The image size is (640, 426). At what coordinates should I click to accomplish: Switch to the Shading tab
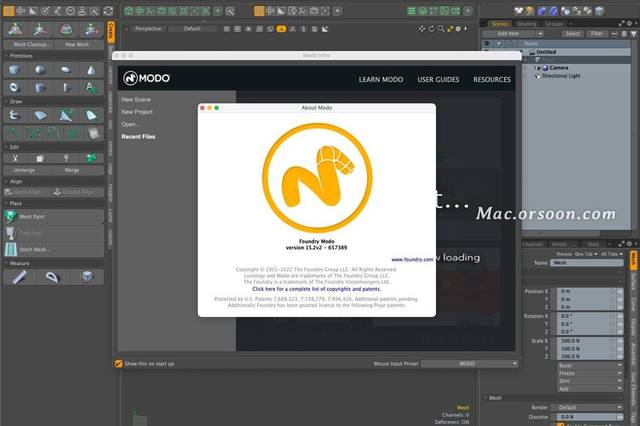[527, 24]
